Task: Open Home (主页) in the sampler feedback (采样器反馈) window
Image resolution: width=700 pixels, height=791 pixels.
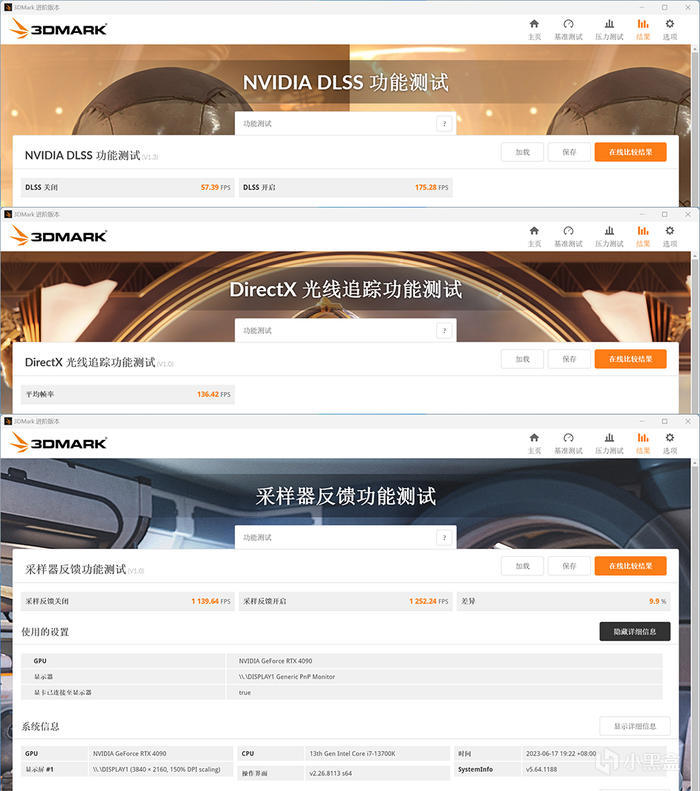Action: (534, 443)
